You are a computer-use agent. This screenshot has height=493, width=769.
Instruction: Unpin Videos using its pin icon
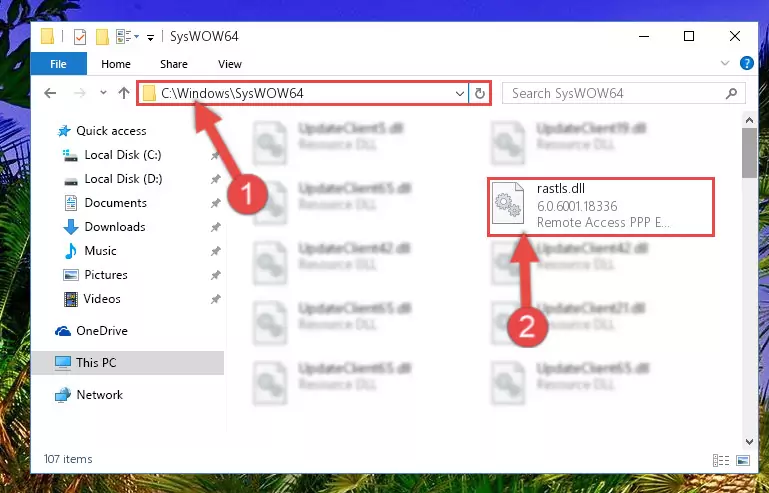(215, 299)
